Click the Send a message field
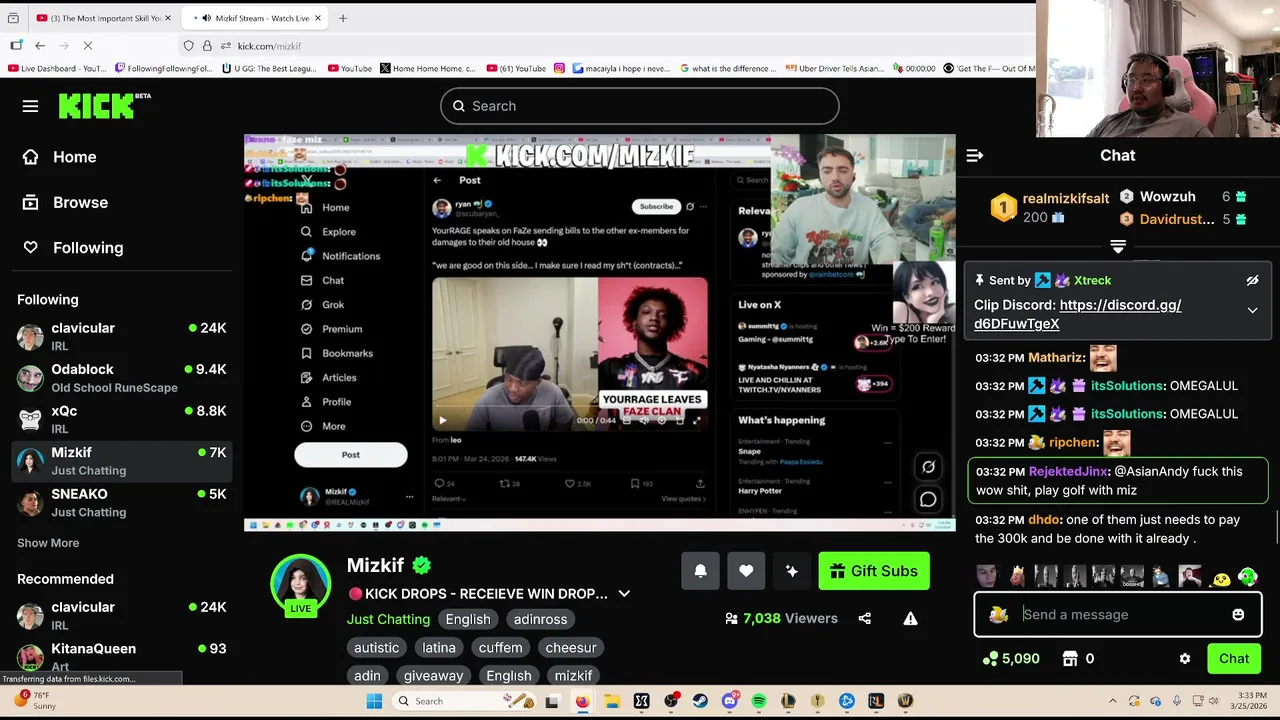Screen dimensions: 1280x720 (x=1118, y=615)
